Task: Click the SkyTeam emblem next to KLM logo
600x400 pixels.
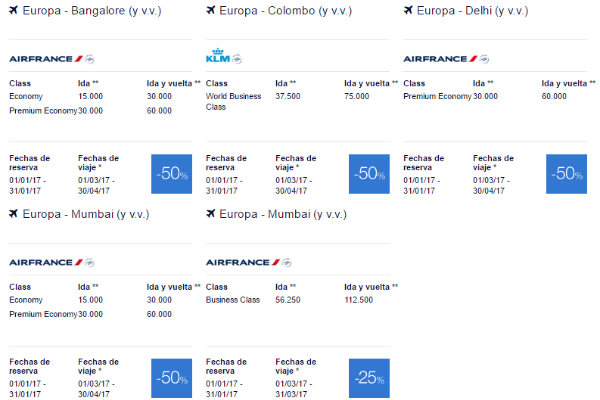Action: point(237,59)
